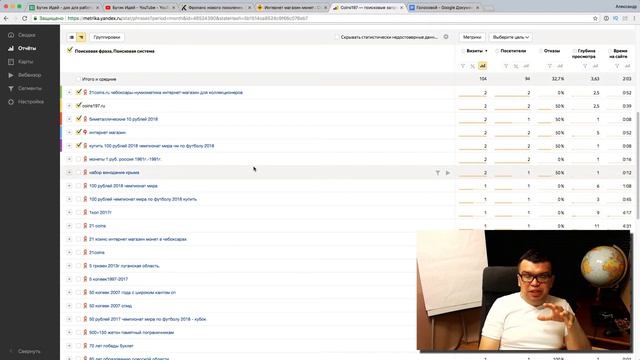Click the Настройка gear sidebar icon
Image resolution: width=640 pixels, height=360 pixels.
click(11, 102)
